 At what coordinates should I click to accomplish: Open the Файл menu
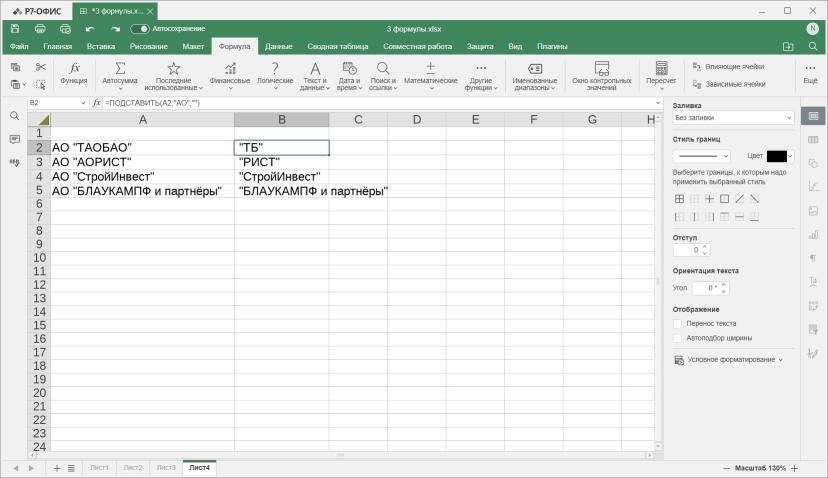pos(19,46)
